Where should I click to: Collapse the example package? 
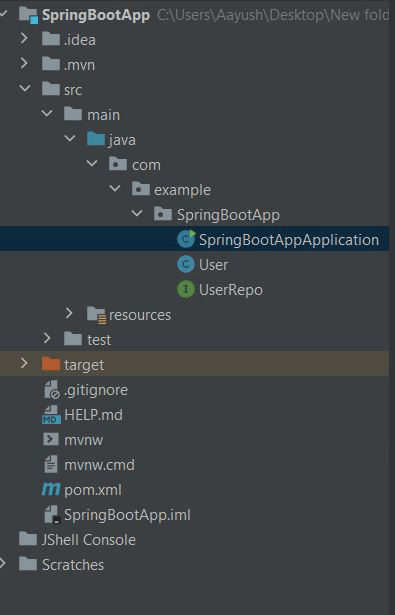coord(115,189)
